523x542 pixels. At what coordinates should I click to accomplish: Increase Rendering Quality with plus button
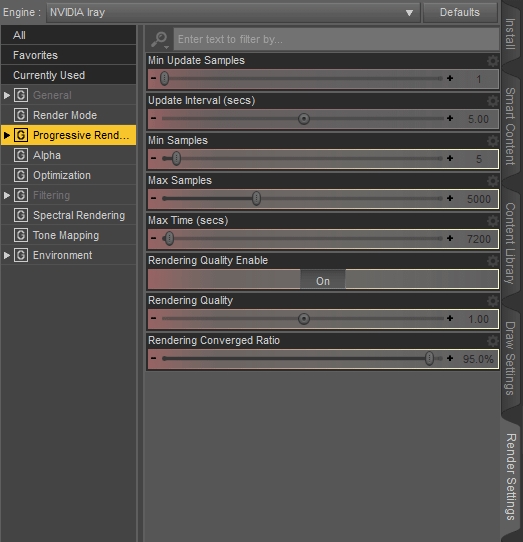pos(450,318)
